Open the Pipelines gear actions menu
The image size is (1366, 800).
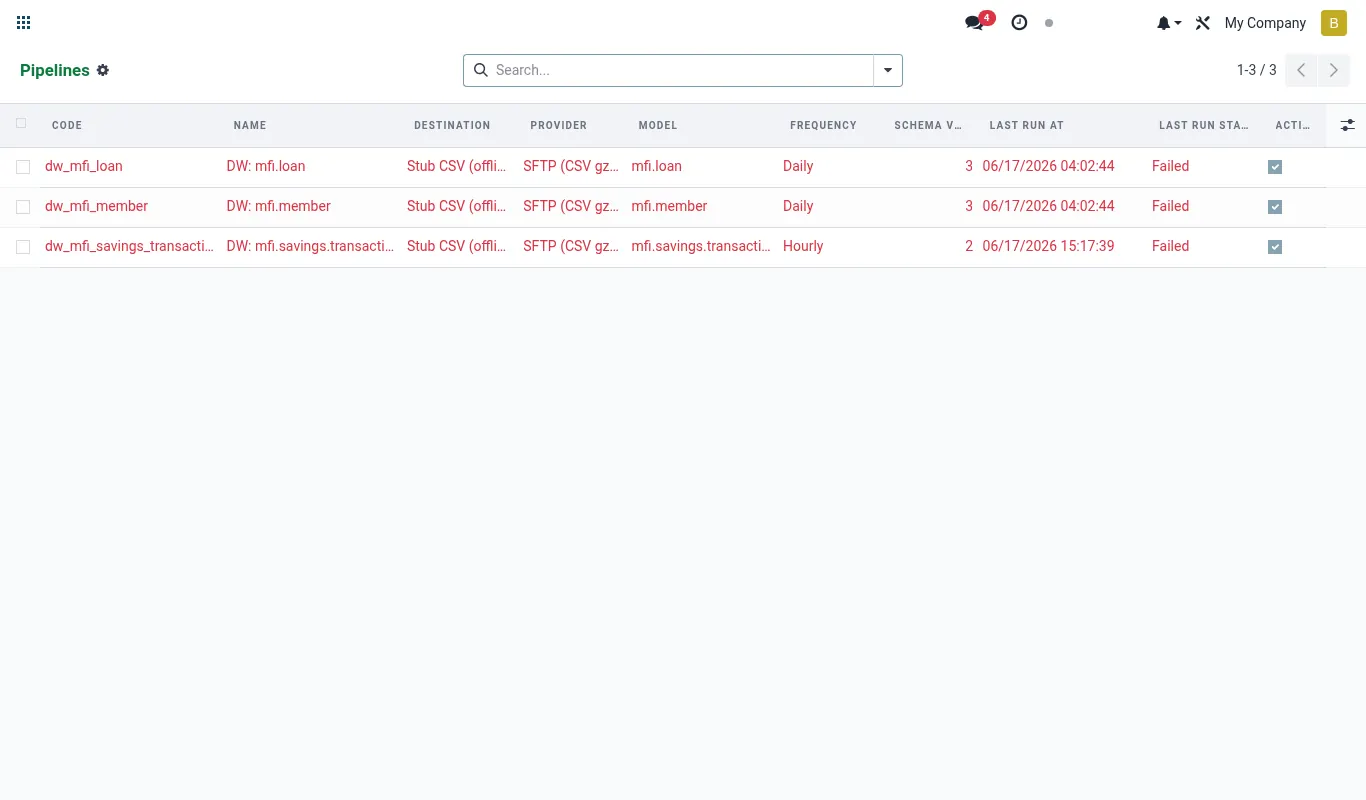(103, 70)
